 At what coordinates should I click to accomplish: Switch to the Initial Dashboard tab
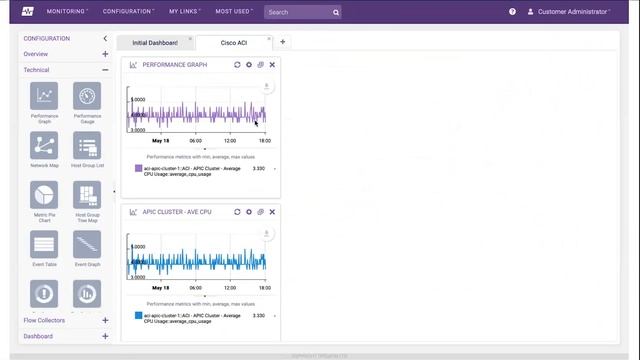(x=155, y=43)
